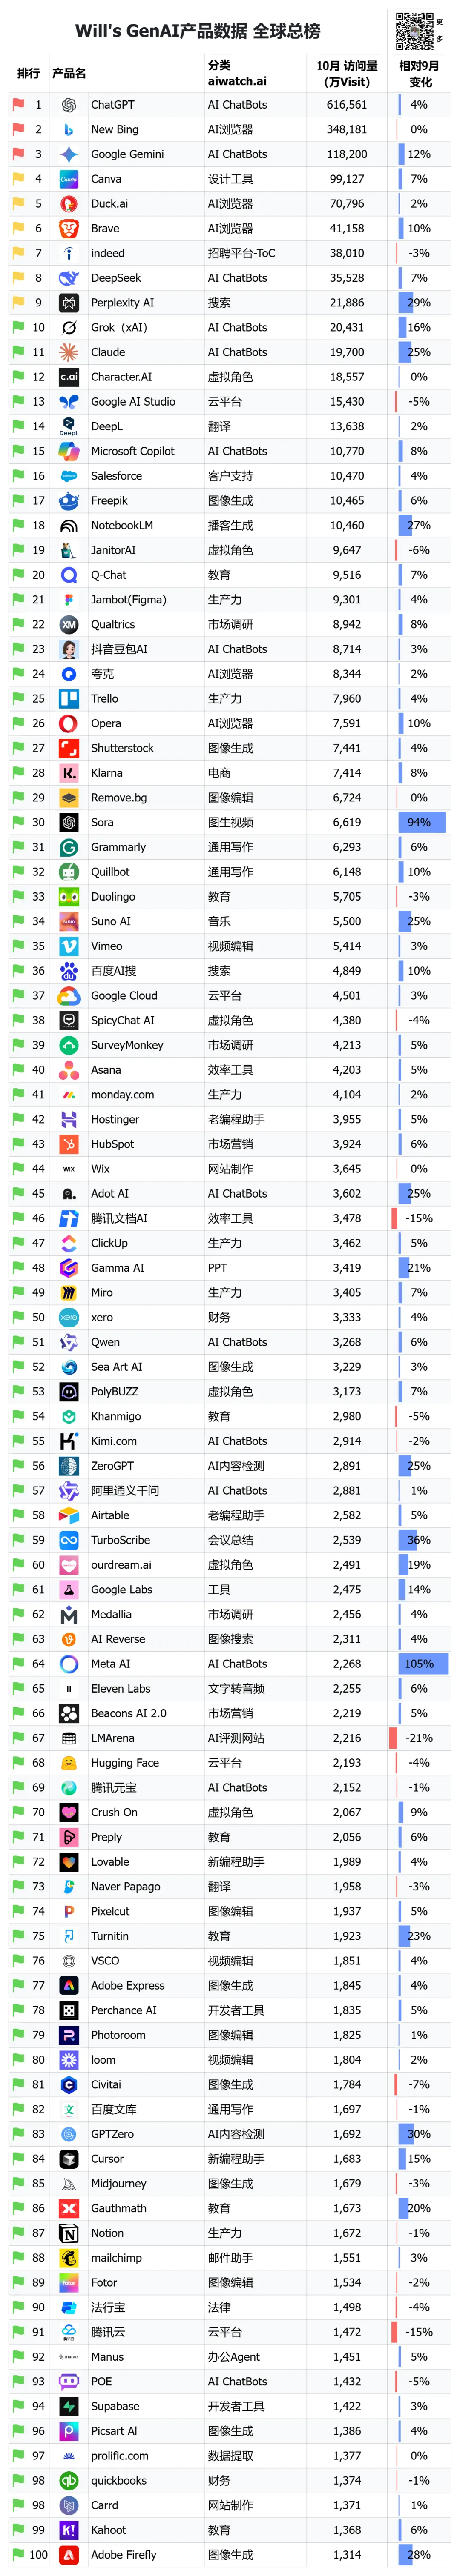Click the QR code in the header
Screen dimensions: 460x2576
click(414, 31)
